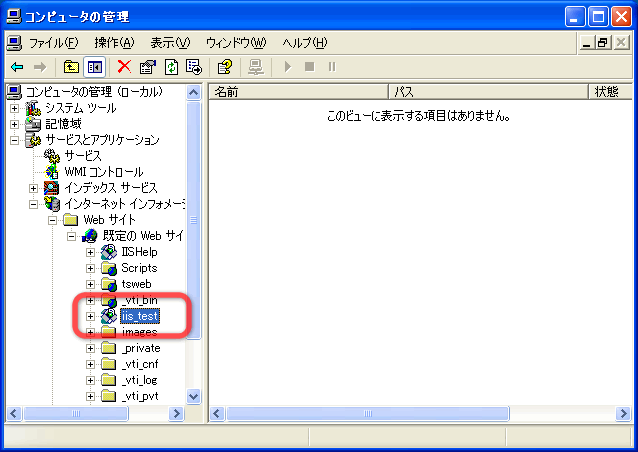Open the ヘルプ(H) menu

point(305,42)
